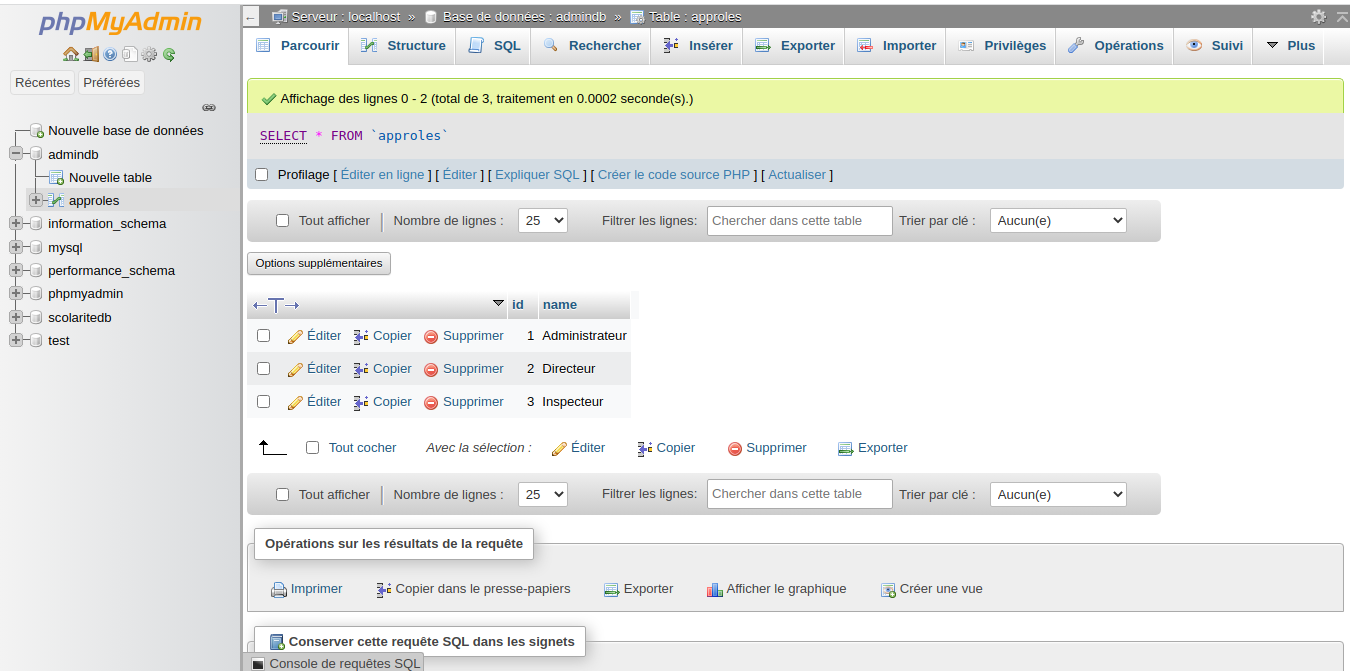The height and width of the screenshot is (671, 1350).
Task: Open the performance_schema database in tree
Action: [111, 271]
